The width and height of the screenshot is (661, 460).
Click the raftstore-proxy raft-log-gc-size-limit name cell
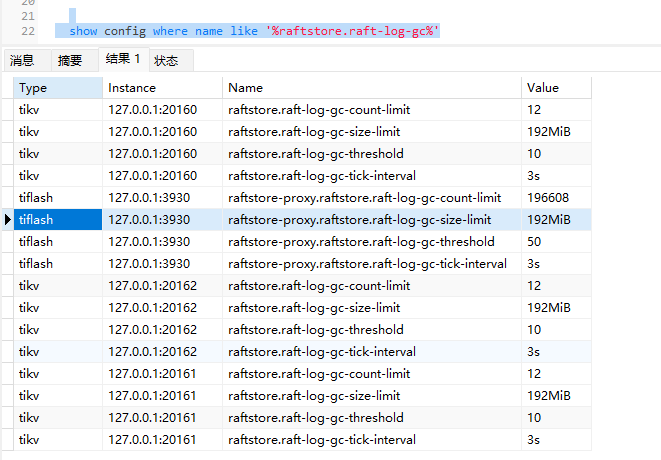(x=359, y=220)
